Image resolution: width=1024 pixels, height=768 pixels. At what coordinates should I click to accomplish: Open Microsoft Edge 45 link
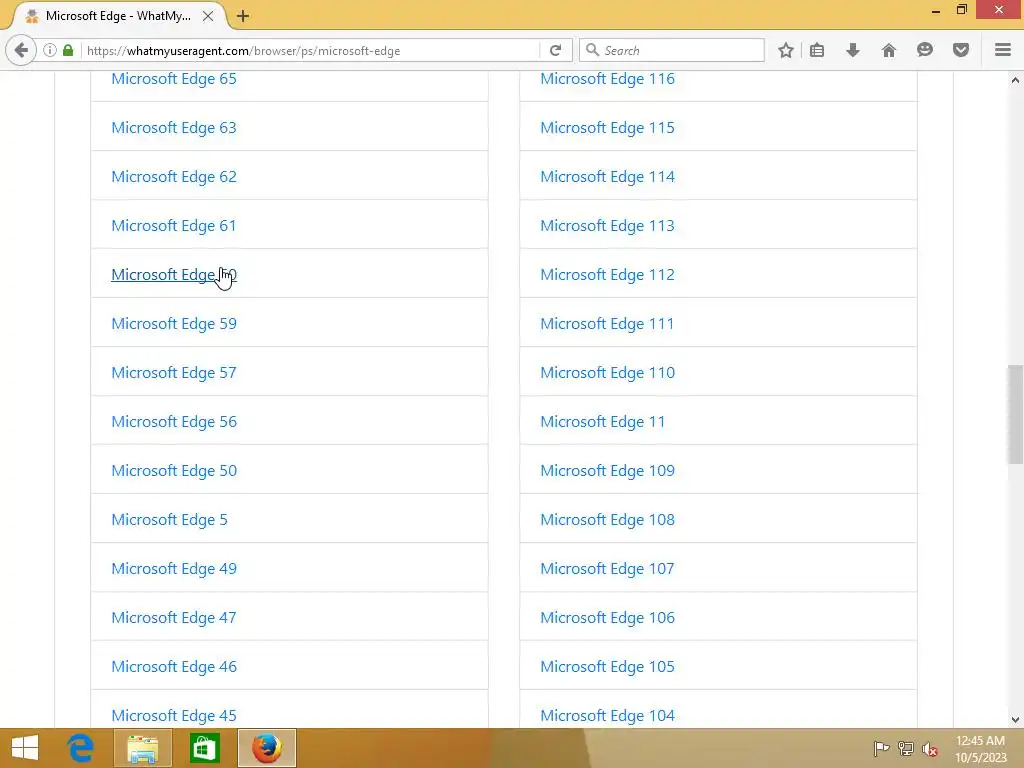[174, 716]
